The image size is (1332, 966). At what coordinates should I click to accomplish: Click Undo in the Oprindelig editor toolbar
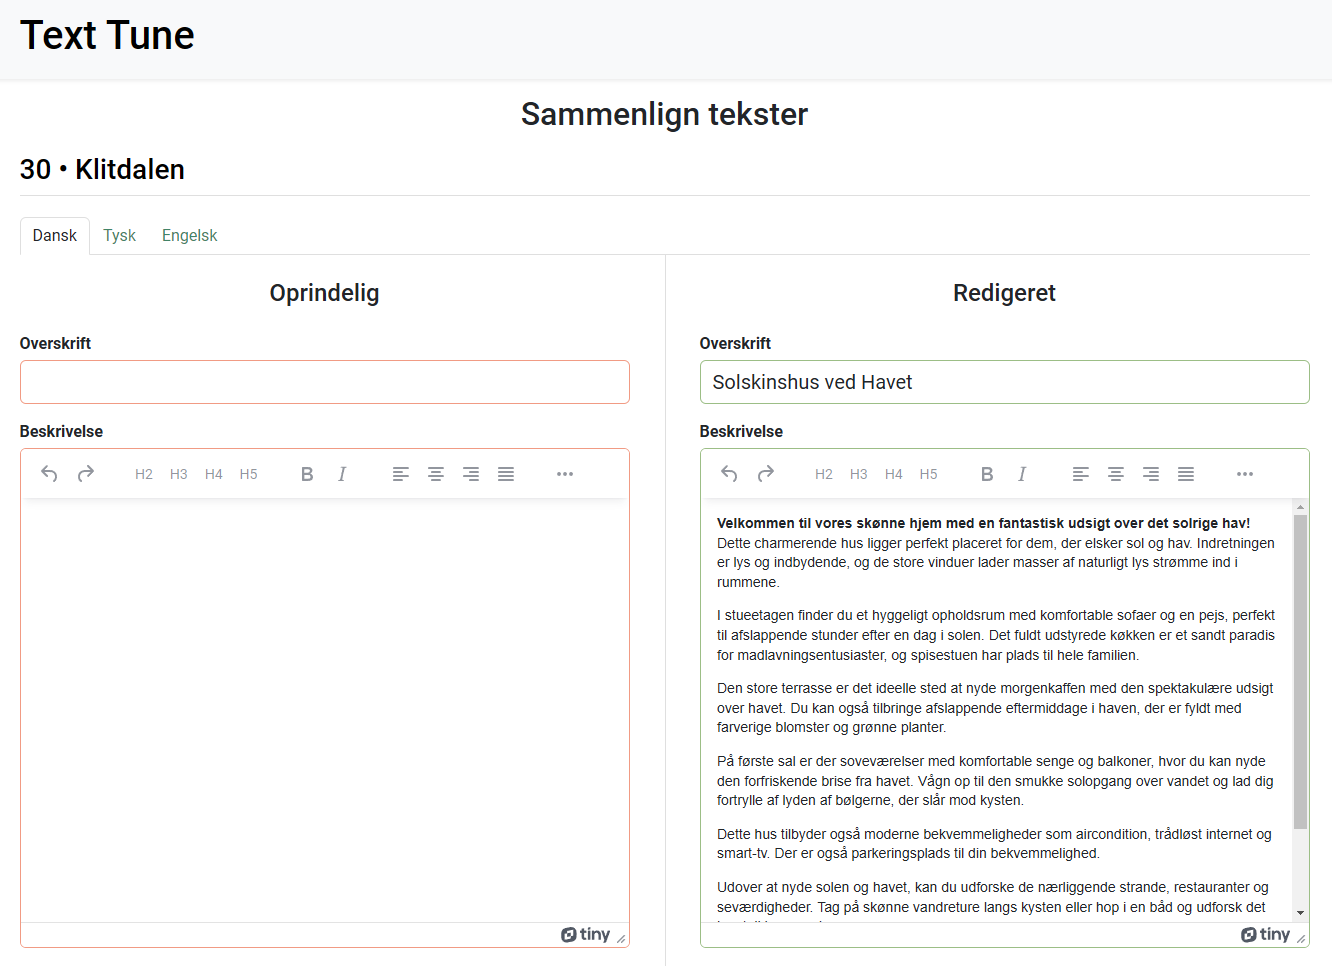tap(49, 474)
